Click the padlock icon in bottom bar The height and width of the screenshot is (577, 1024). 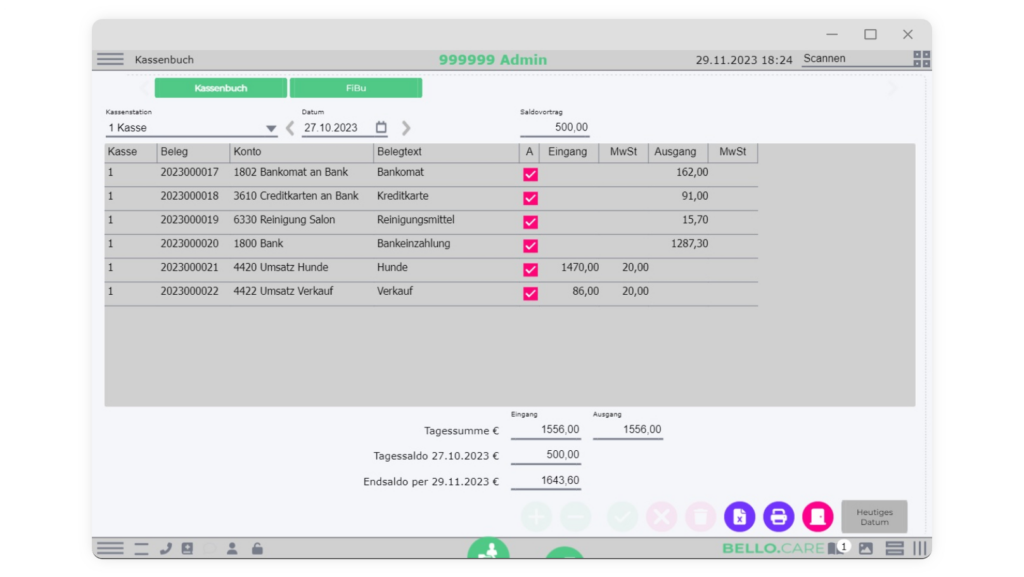257,548
